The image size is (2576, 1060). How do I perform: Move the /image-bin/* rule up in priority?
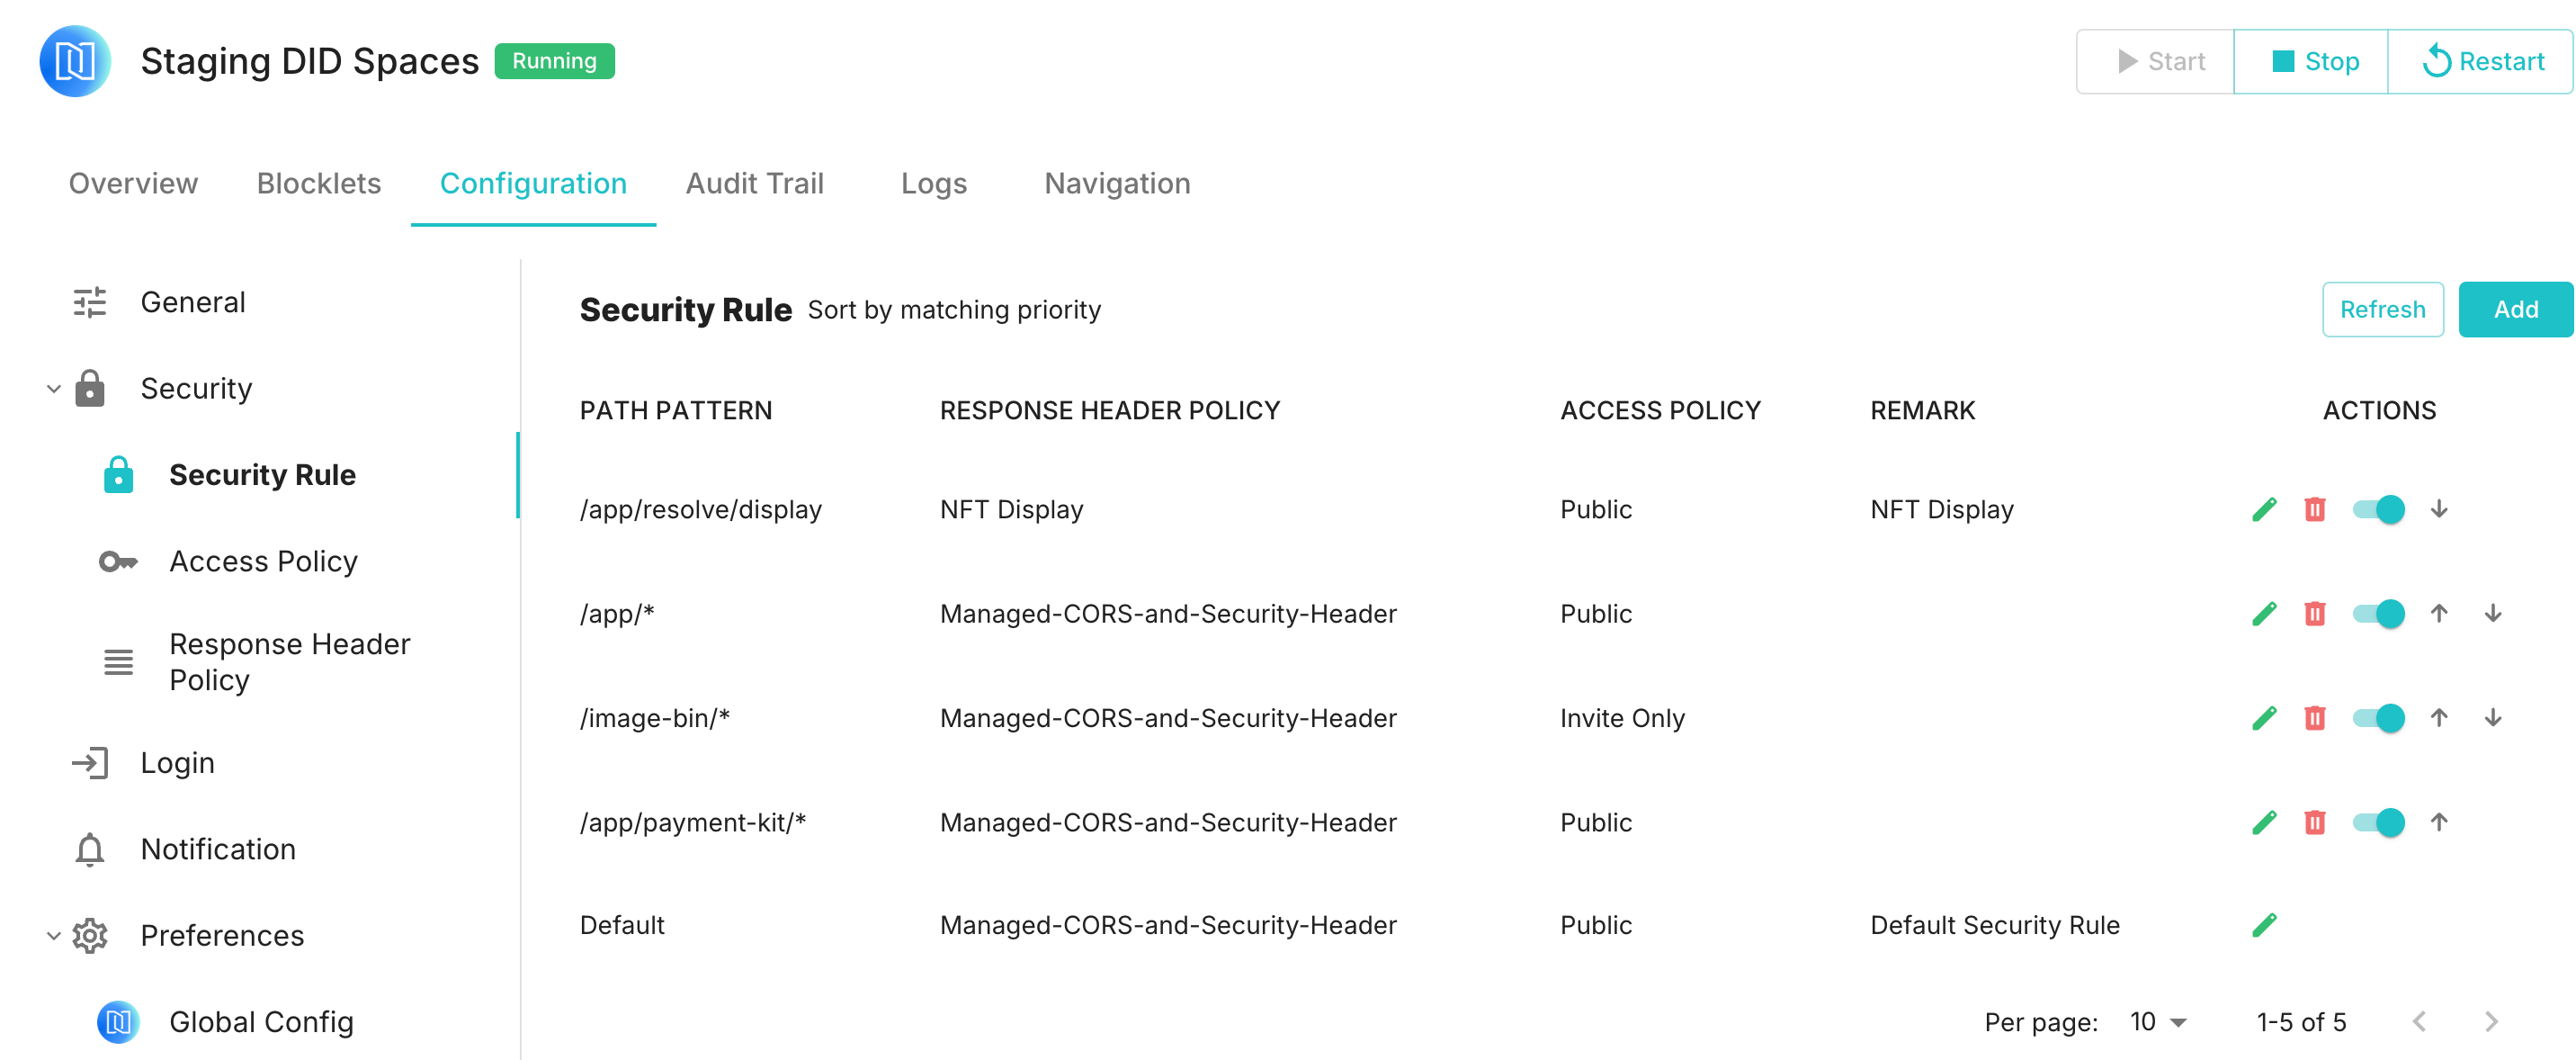[x=2439, y=717]
